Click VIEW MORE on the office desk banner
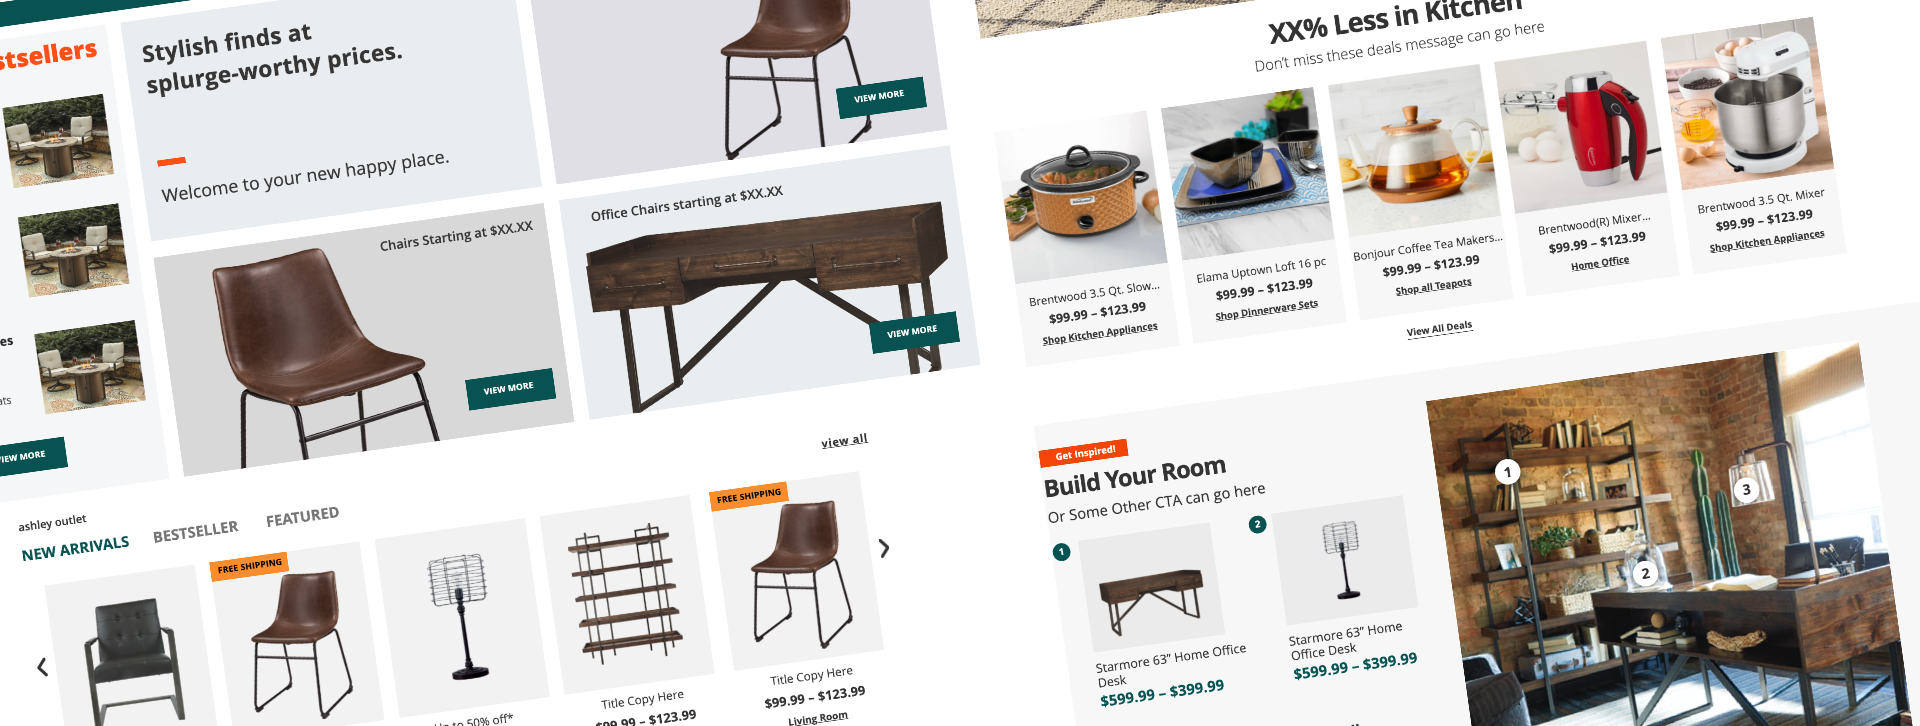The image size is (1920, 726). [912, 331]
